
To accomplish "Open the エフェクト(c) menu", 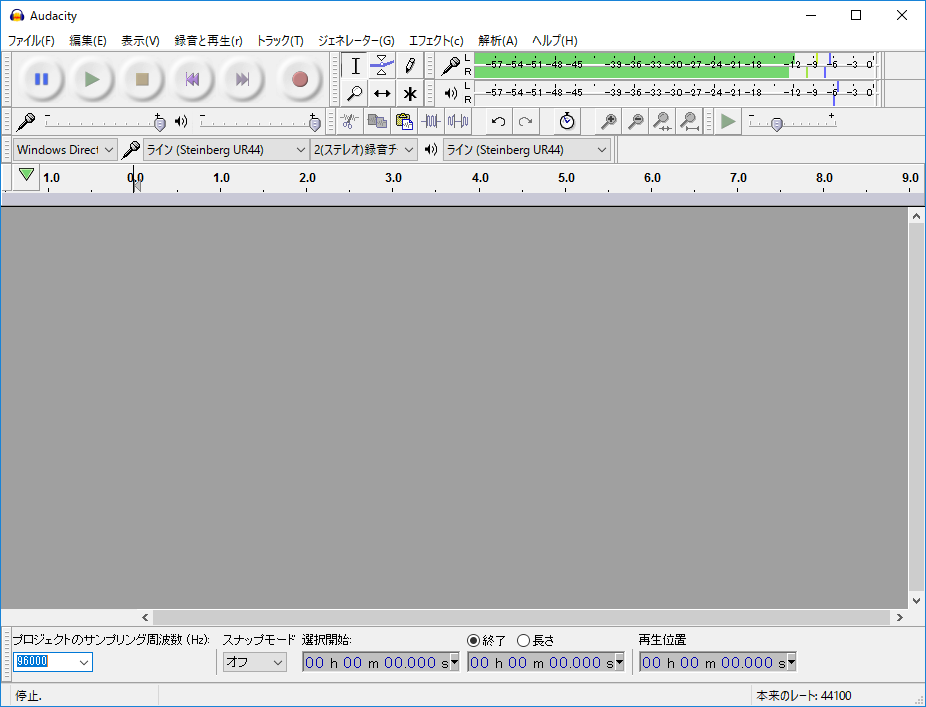I will point(436,41).
